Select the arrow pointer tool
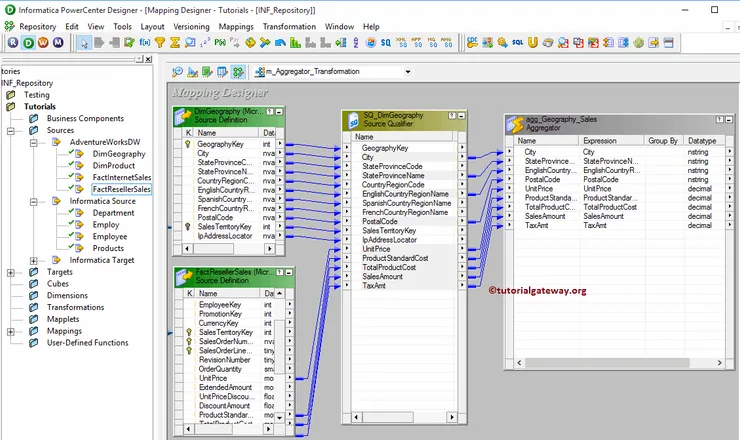 click(x=84, y=43)
